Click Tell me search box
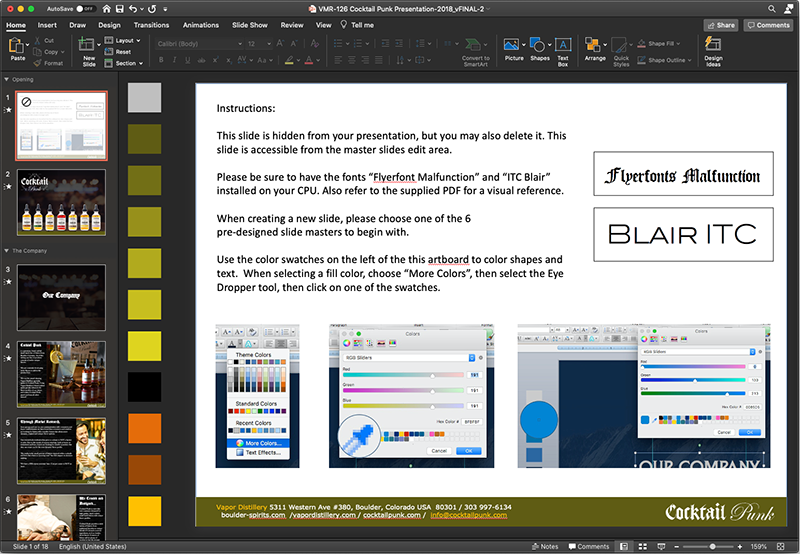Screen dimensions: 800x554 point(357,25)
